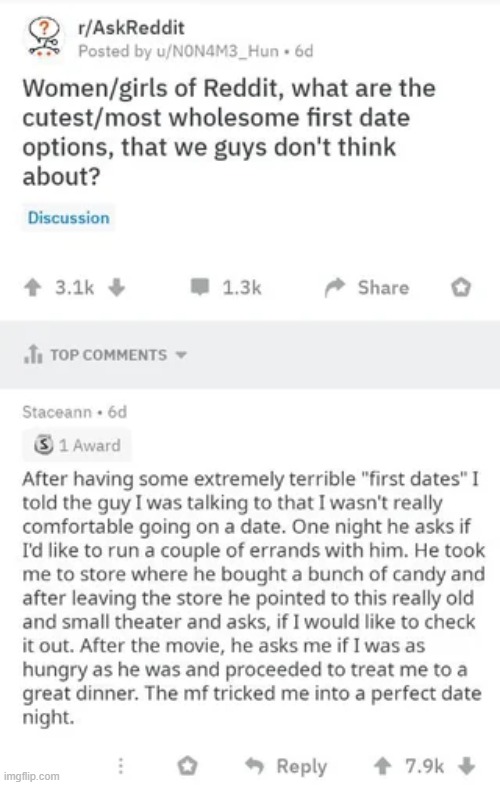Select the Discussion flair tag
Screen dimensions: 500x785
69,218
